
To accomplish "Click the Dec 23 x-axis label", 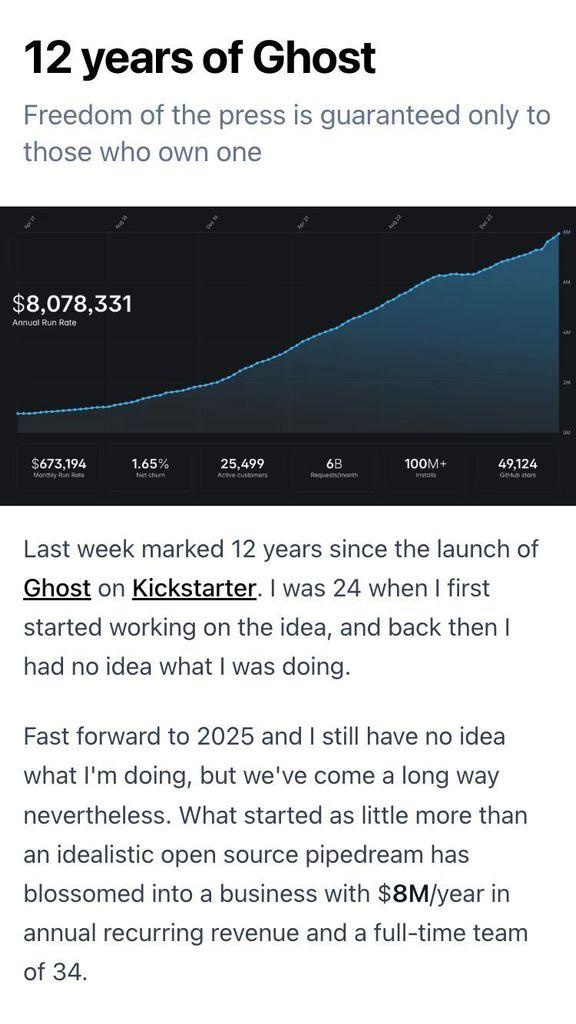I will tap(484, 225).
